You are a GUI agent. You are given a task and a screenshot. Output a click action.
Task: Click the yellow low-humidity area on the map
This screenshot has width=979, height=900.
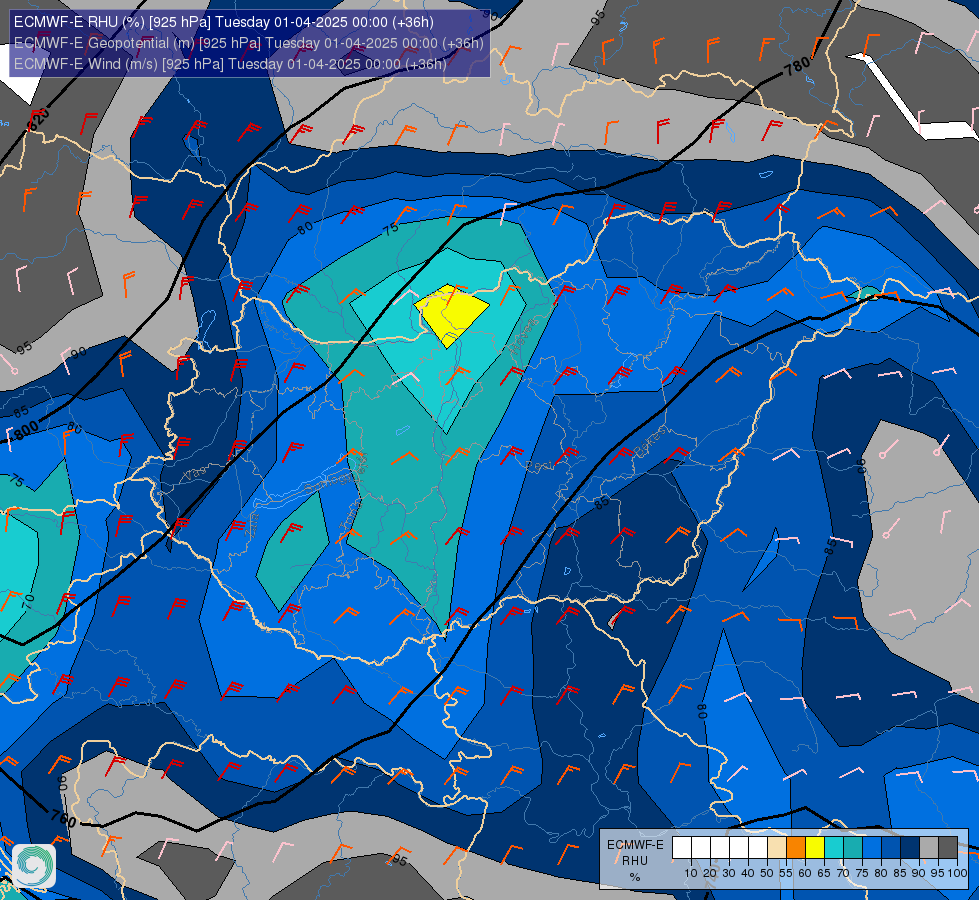451,314
